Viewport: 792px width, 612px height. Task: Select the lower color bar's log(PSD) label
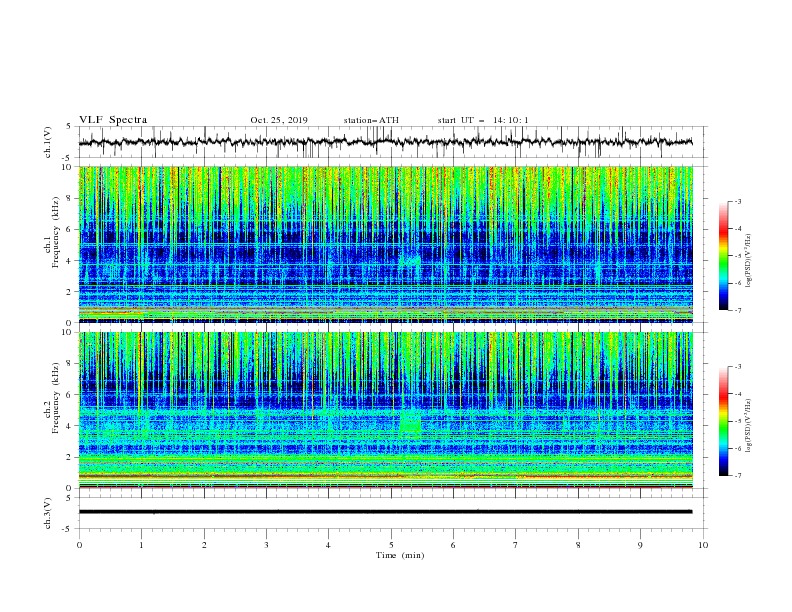[749, 426]
